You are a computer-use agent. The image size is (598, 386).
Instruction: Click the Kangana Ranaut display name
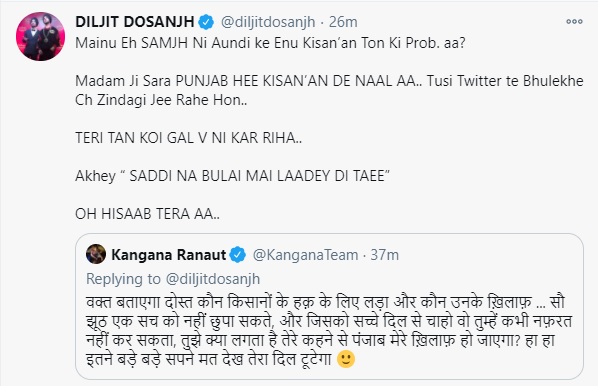[169, 255]
